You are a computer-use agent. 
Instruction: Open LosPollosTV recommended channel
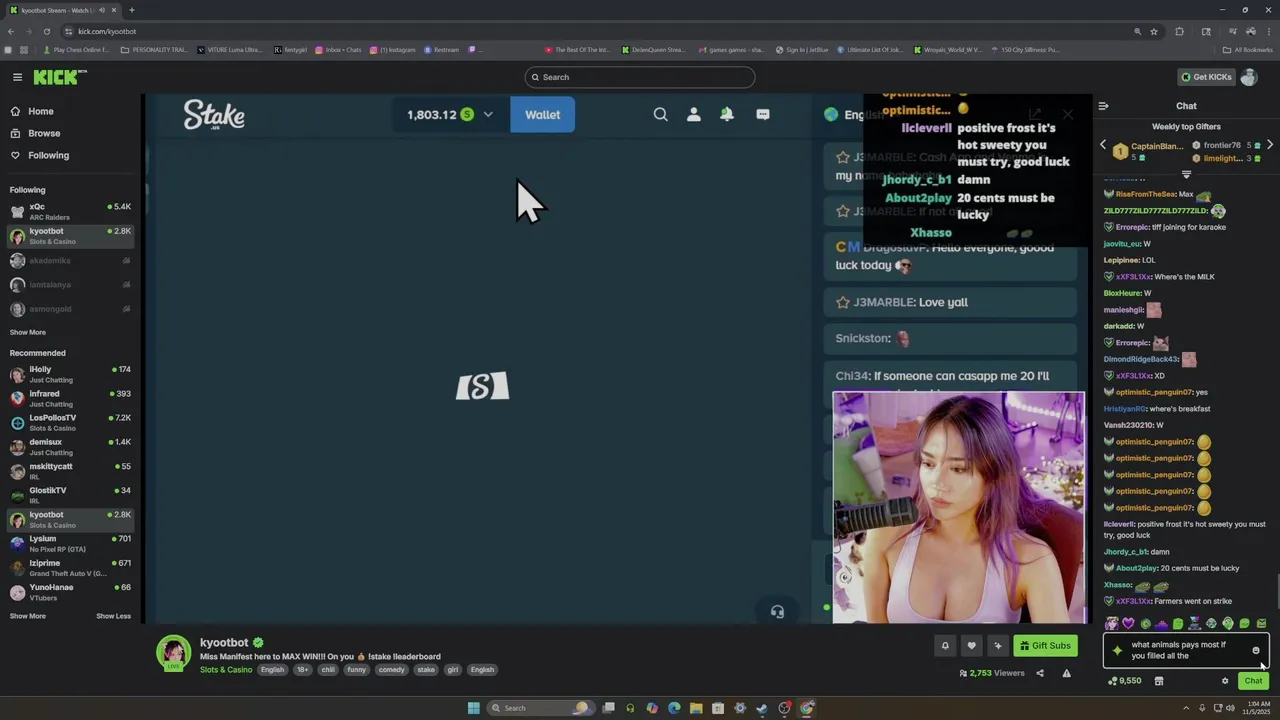(x=70, y=422)
